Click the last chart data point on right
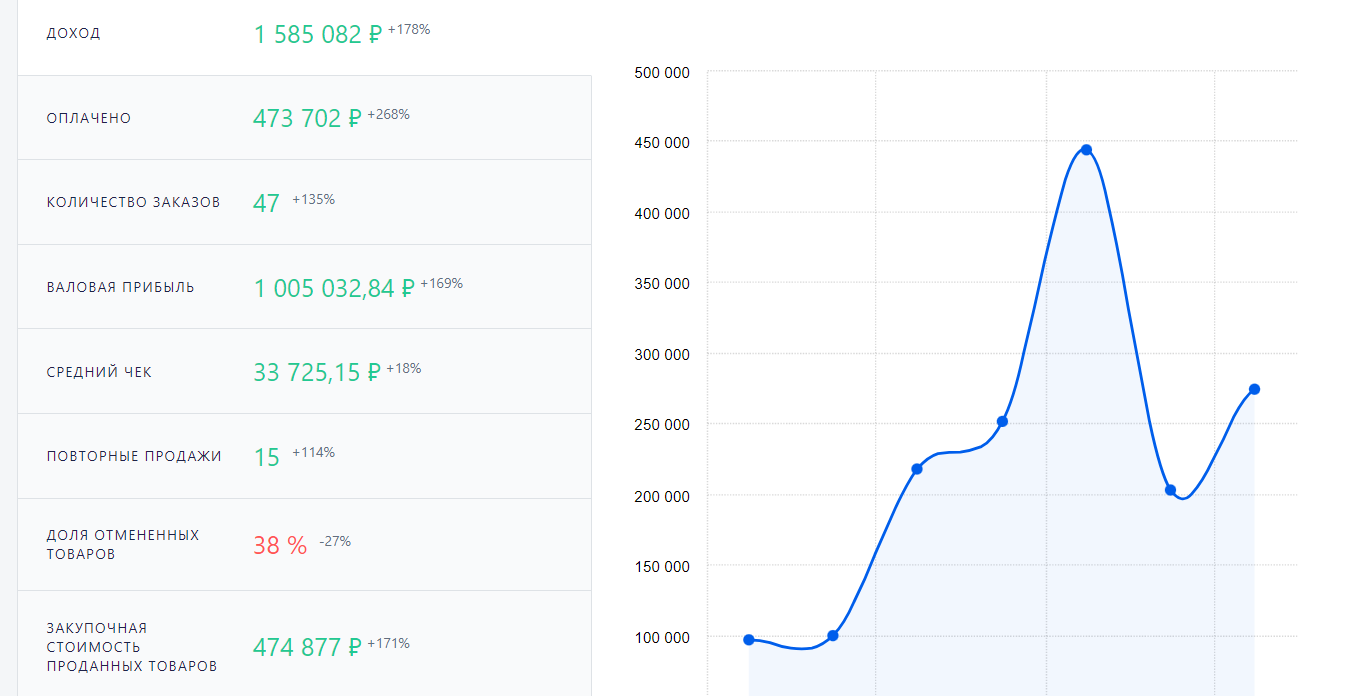Screen dimensions: 1354x696 (1254, 389)
